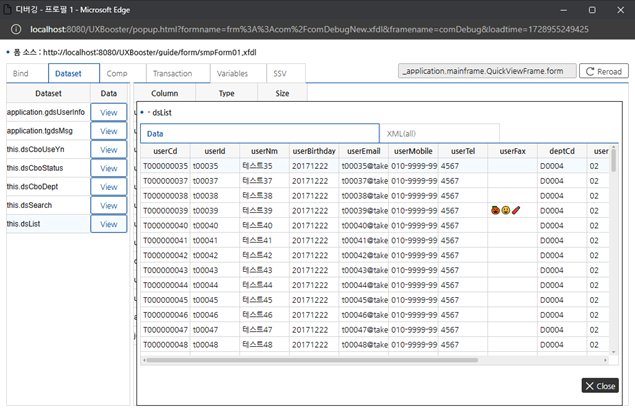Click the userCd column header
This screenshot has width=635, height=412.
coord(165,151)
